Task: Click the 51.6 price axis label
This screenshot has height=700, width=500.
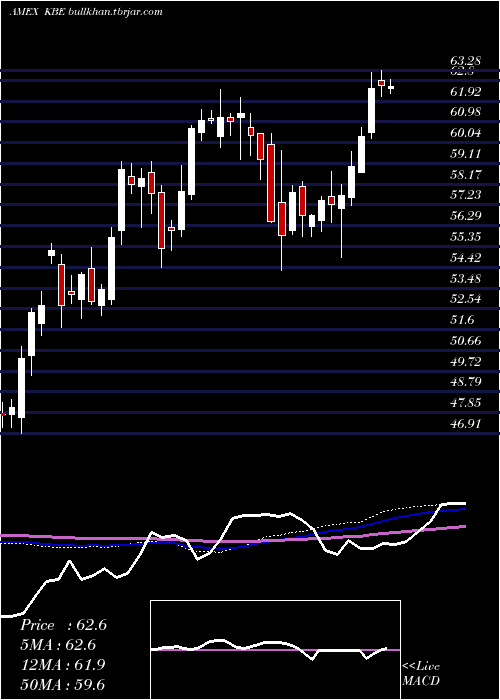Action: click(462, 320)
